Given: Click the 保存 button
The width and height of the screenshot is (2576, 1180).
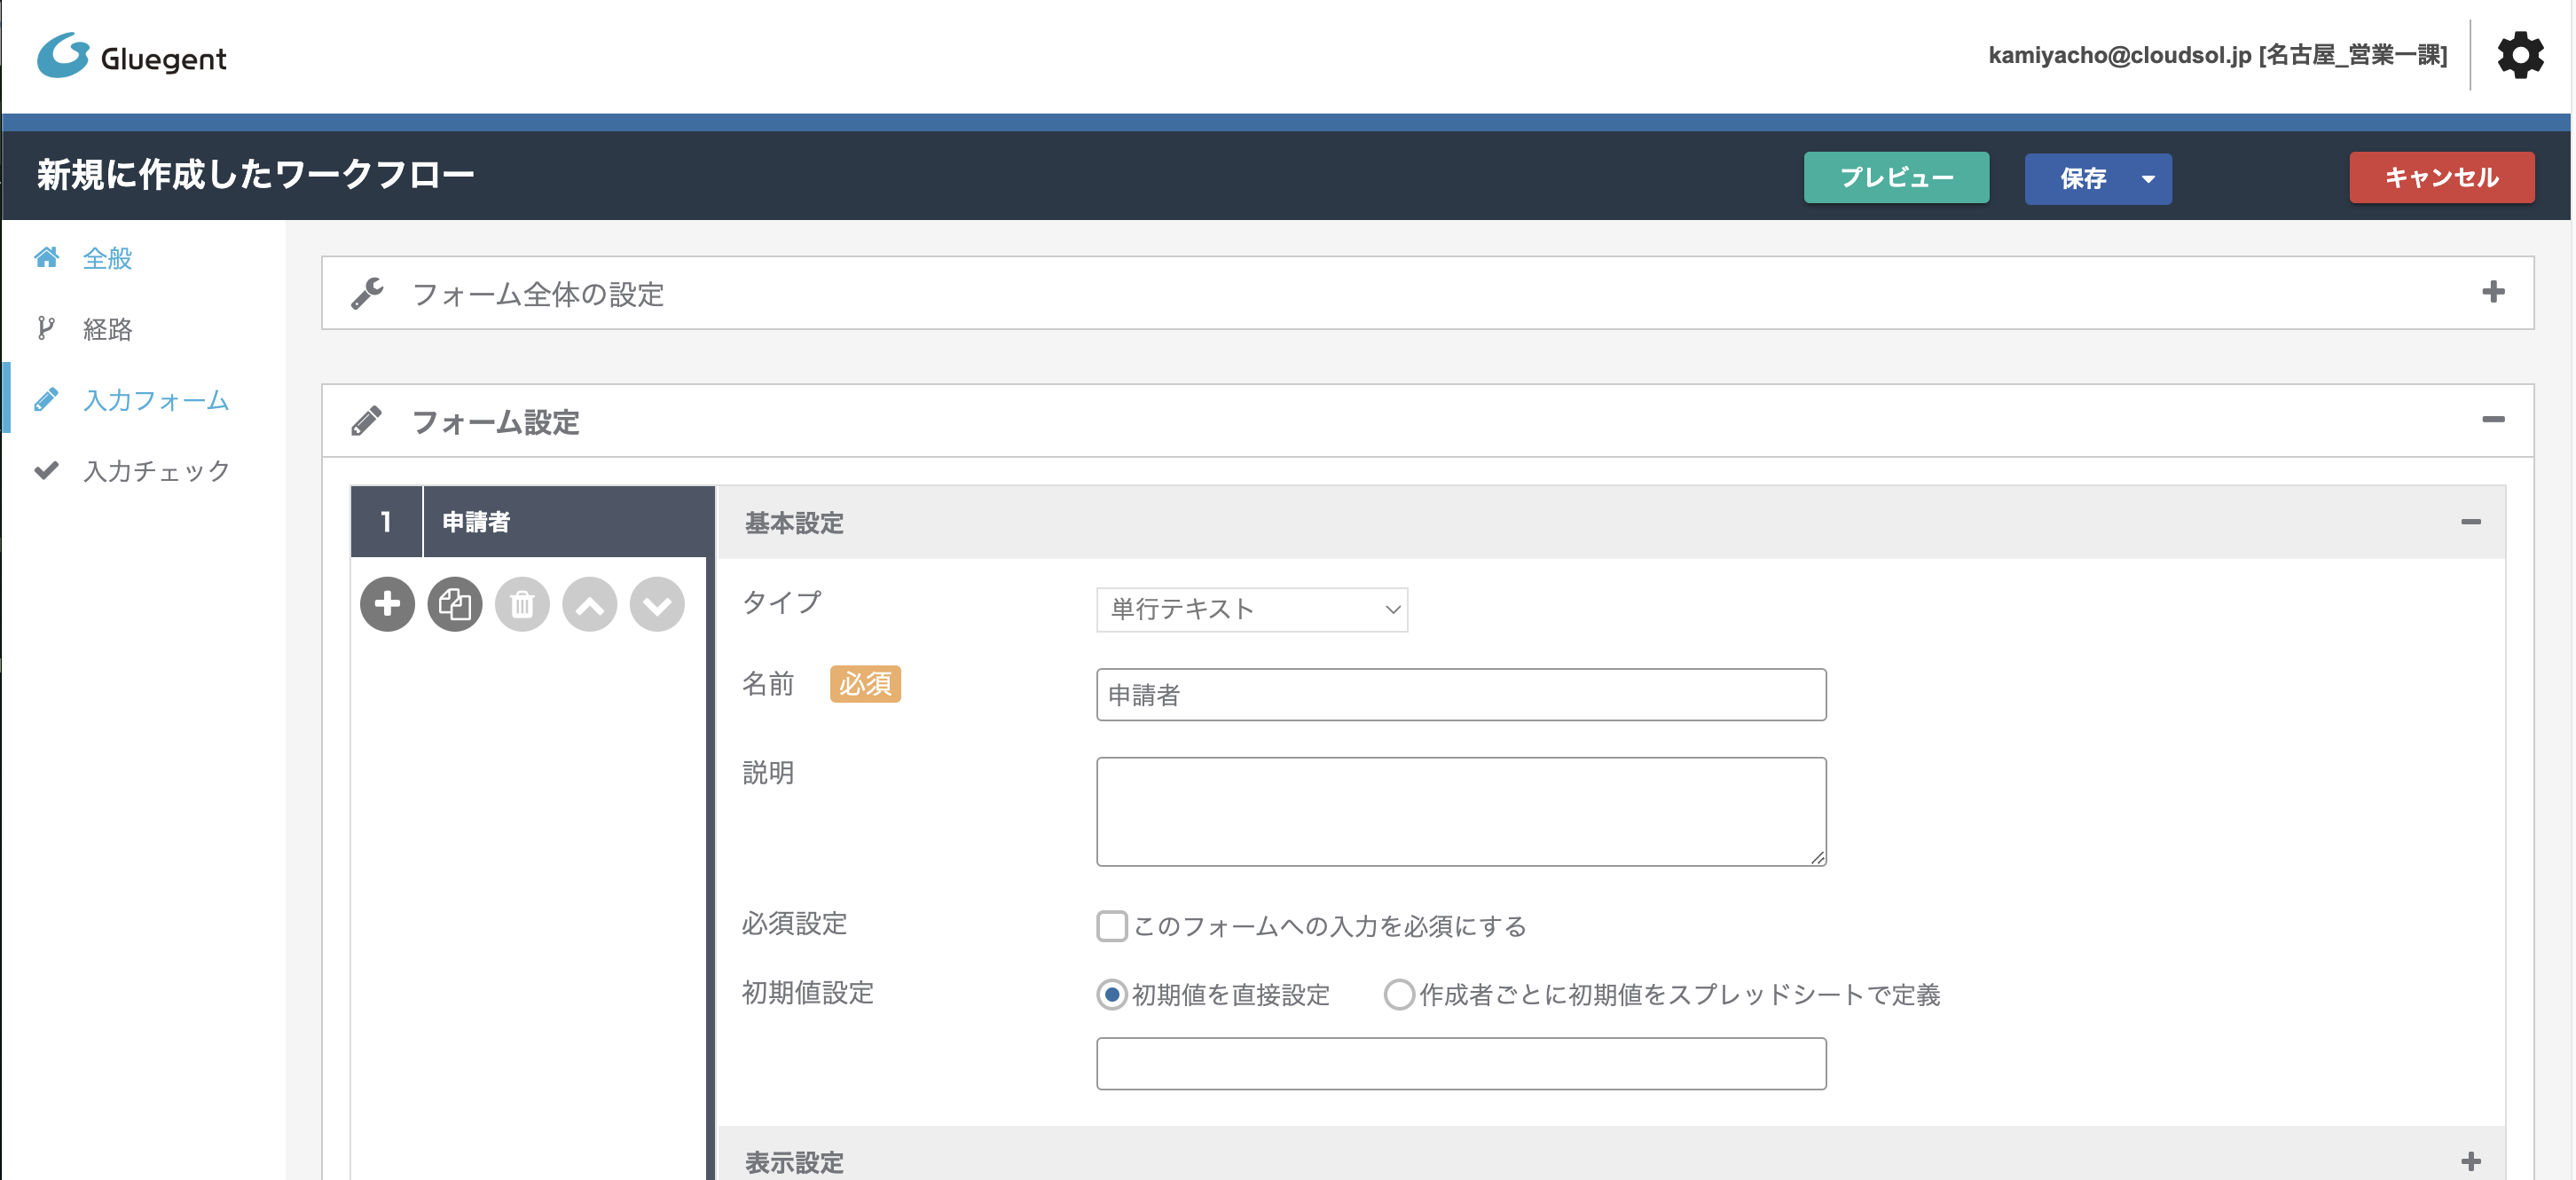Looking at the screenshot, I should pyautogui.click(x=2082, y=179).
